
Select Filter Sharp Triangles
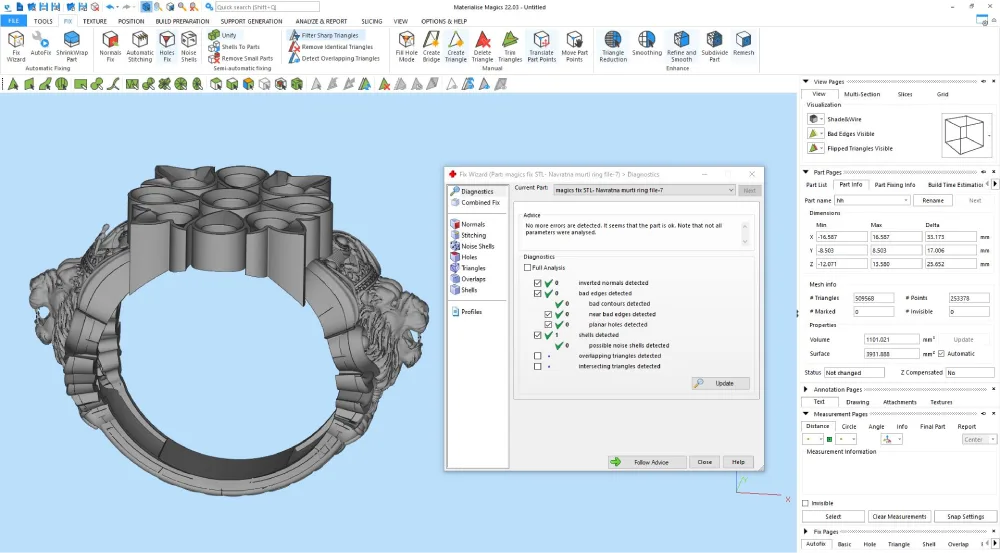(x=324, y=35)
